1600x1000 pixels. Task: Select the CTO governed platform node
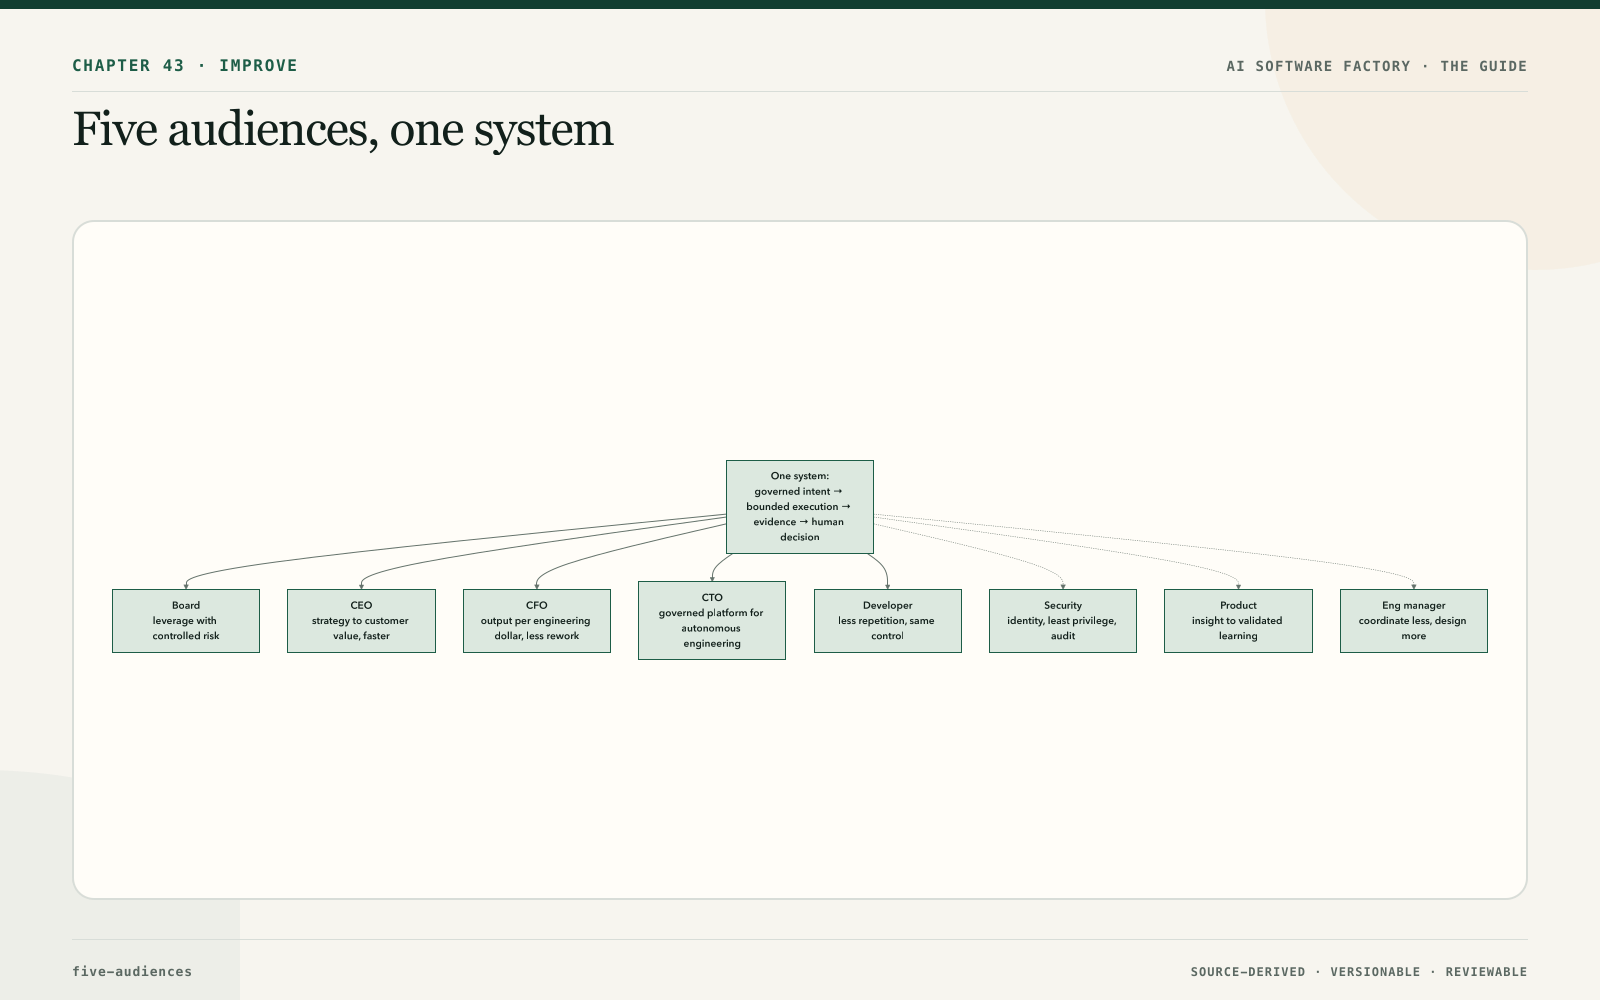712,620
